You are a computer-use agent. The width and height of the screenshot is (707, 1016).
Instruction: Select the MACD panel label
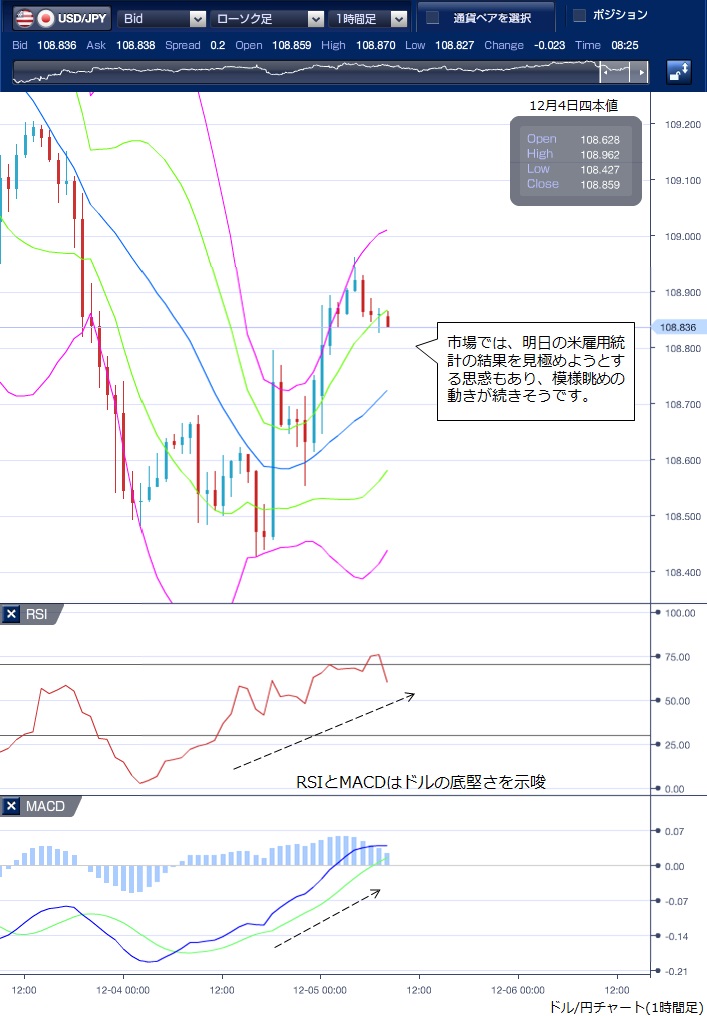(x=43, y=806)
